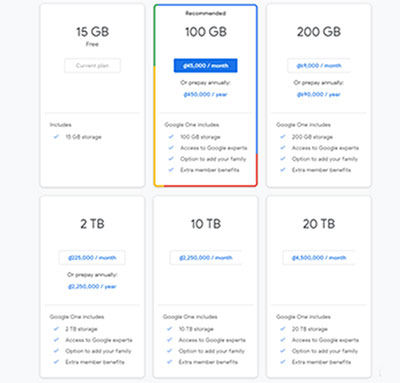Screen dimensions: 400x383
Task: Click 'Option to add your family' in 2 TB card
Action: [x=98, y=351]
